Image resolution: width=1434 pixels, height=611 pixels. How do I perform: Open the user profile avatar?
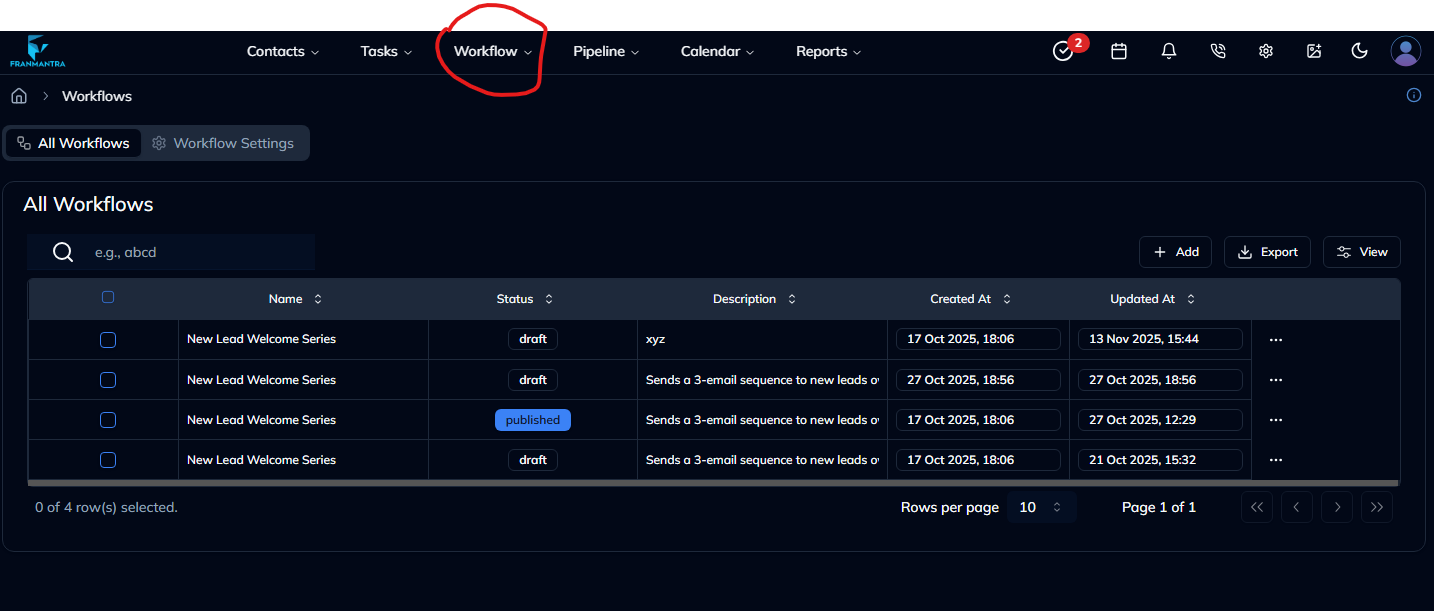coord(1405,51)
